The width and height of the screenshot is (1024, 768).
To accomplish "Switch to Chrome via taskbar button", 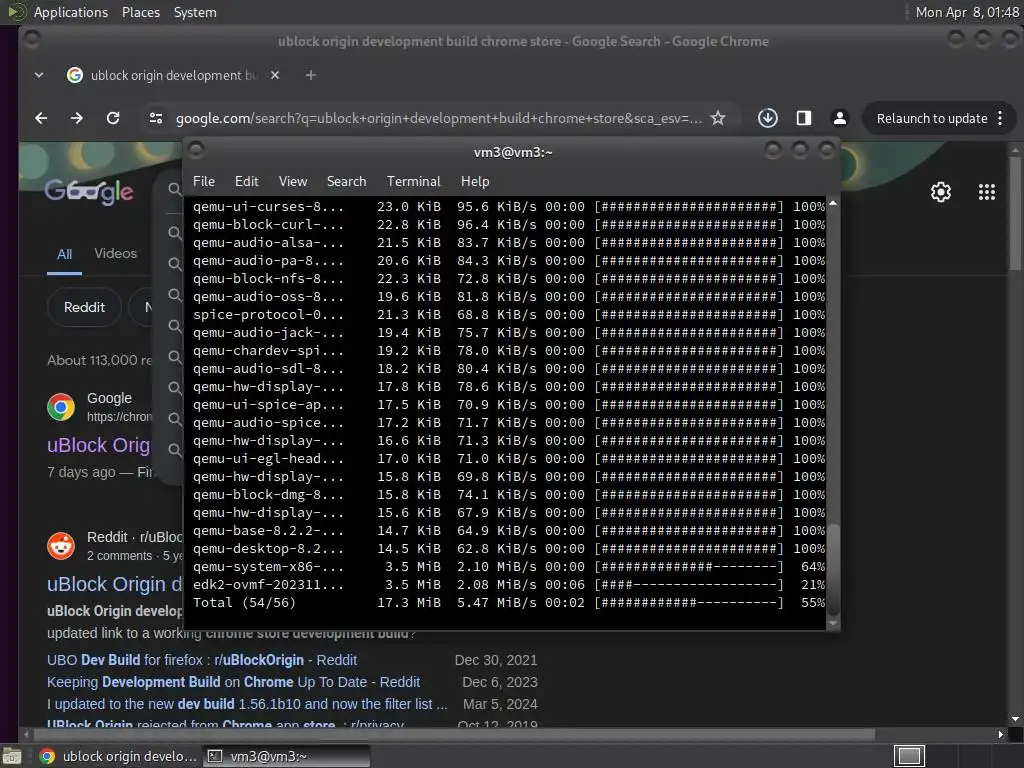I will [117, 756].
